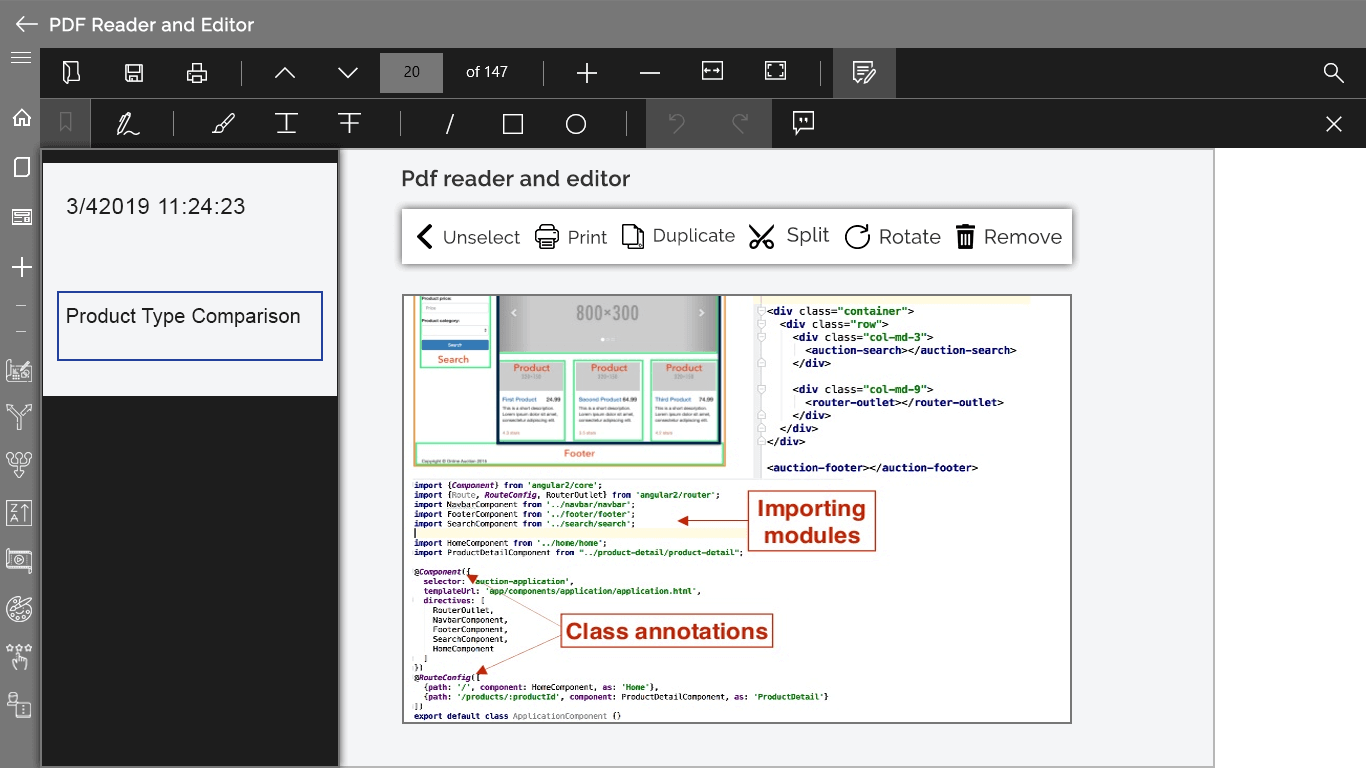Click Home icon in left sidebar
Image resolution: width=1366 pixels, height=768 pixels.
21,118
